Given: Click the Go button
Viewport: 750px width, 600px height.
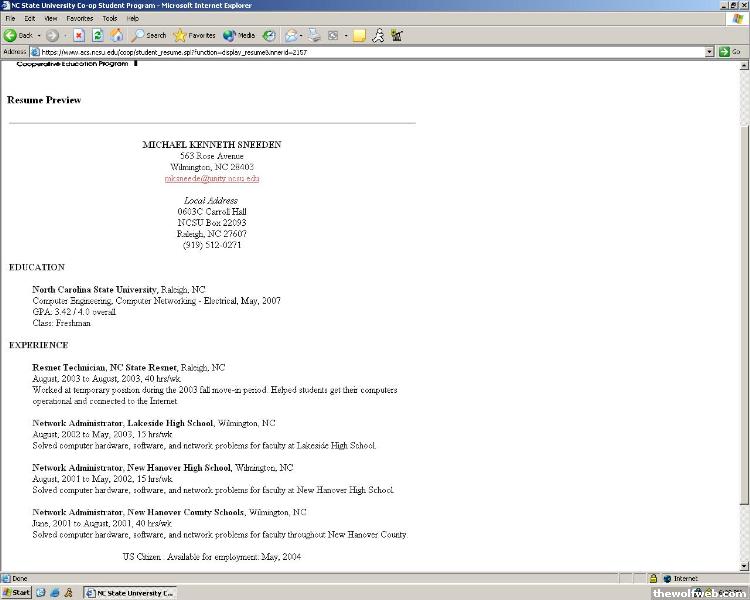Looking at the screenshot, I should [730, 52].
